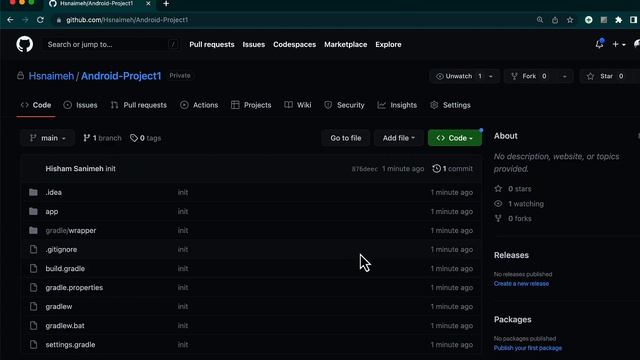
Task: Reload the page with refresh icon
Action: [40, 20]
